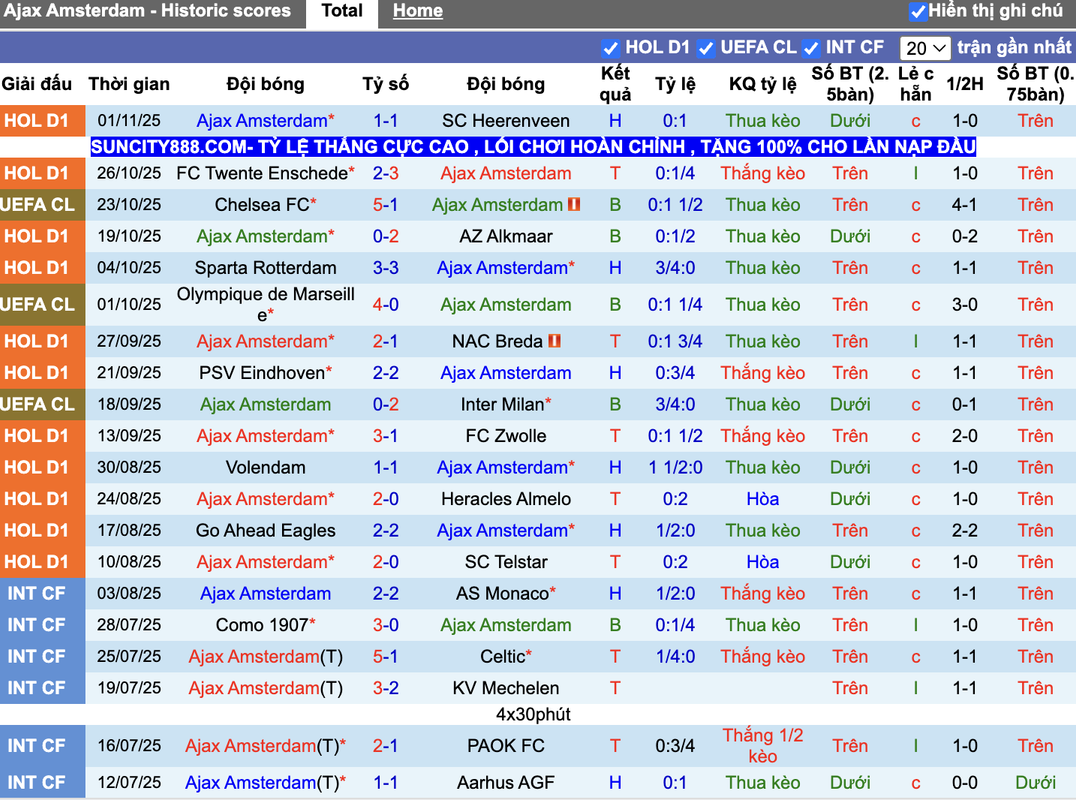This screenshot has height=800, width=1076.
Task: Toggle the 'Hiển thị ghi chú' checkbox
Action: [917, 11]
